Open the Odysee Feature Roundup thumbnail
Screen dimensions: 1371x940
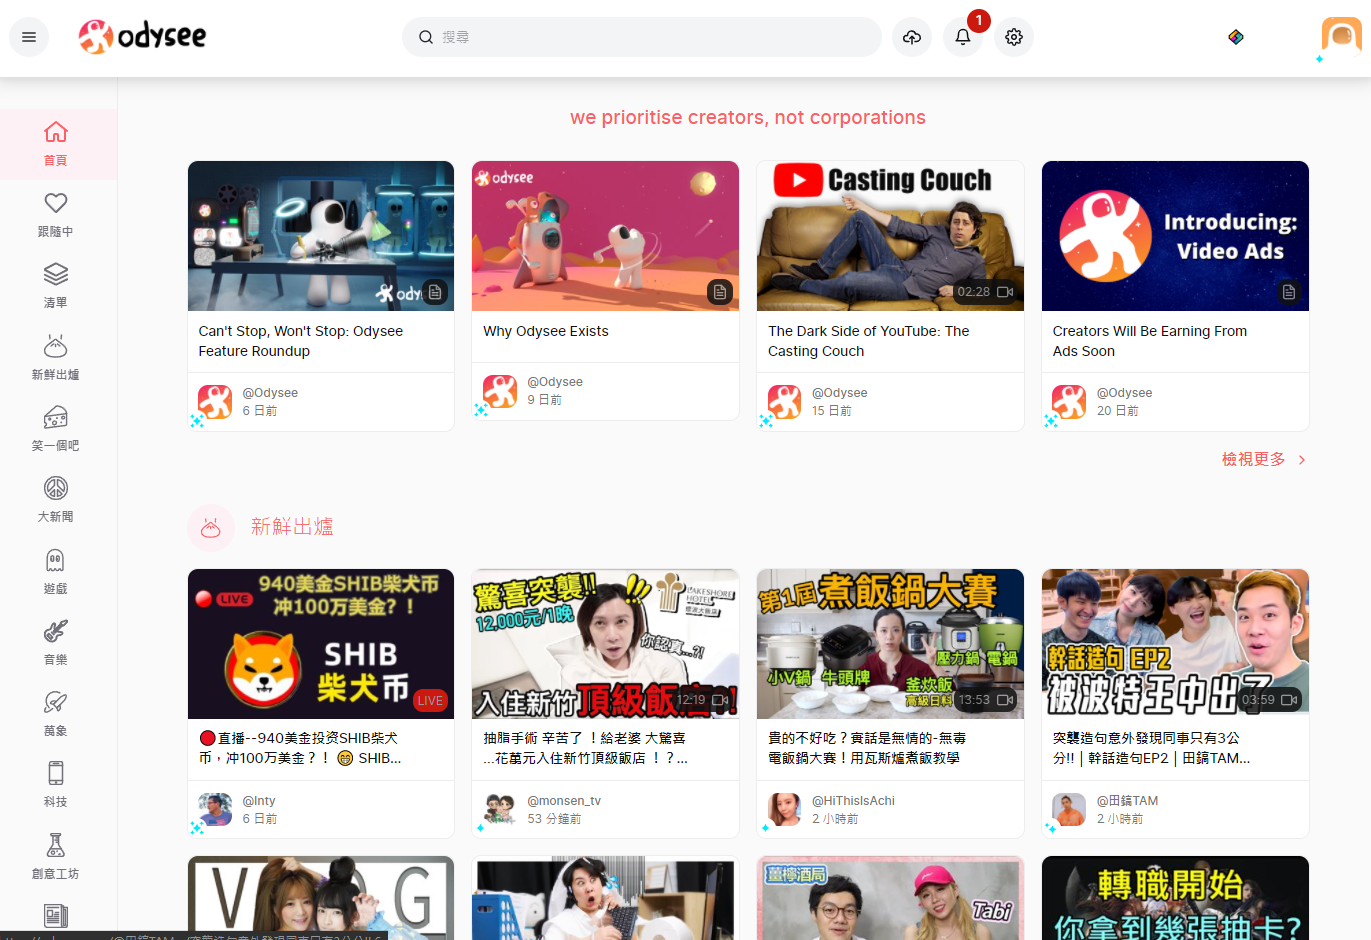click(321, 236)
